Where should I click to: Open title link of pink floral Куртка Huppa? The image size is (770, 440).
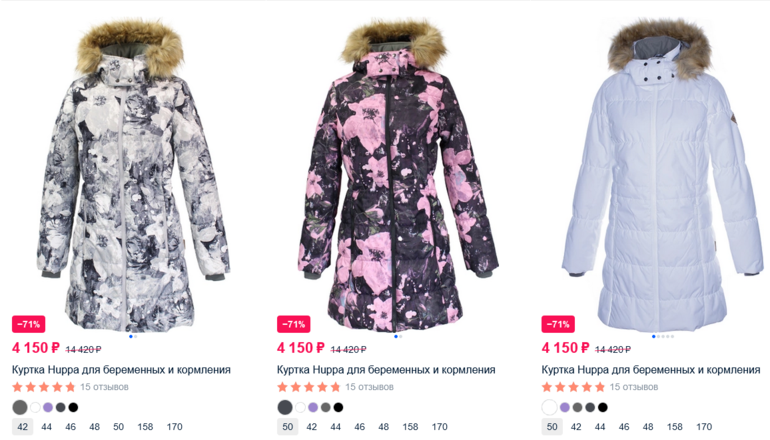coord(386,370)
